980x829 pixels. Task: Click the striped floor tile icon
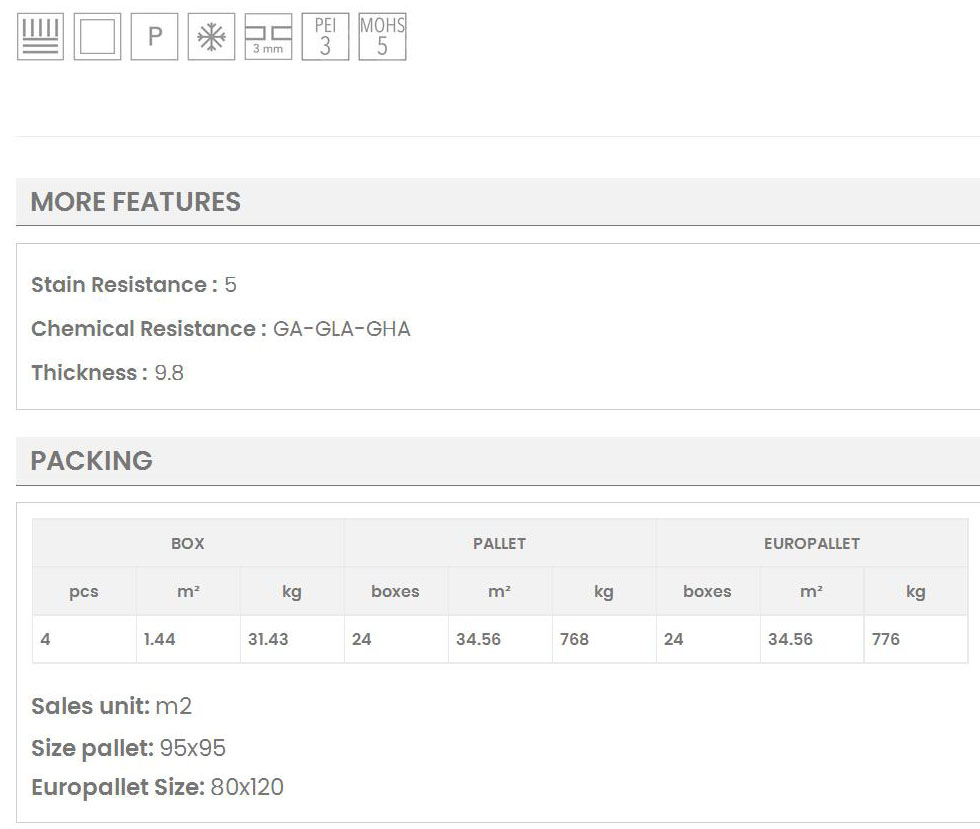(x=40, y=37)
